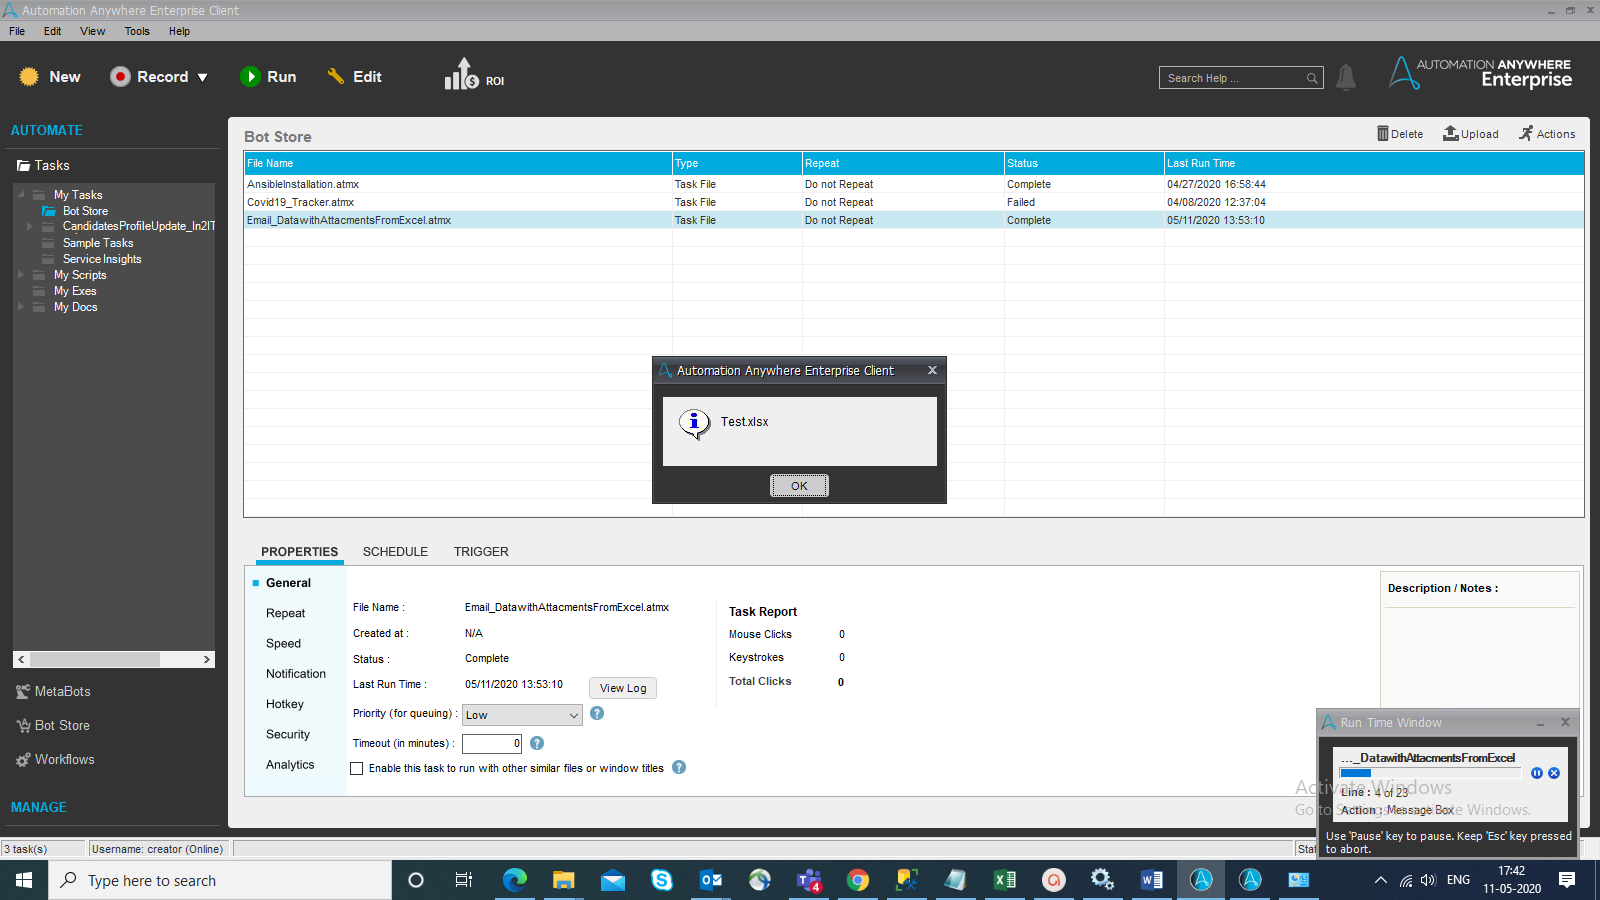Viewport: 1600px width, 900px height.
Task: Enable task to run with similar files checkbox
Action: (x=357, y=769)
